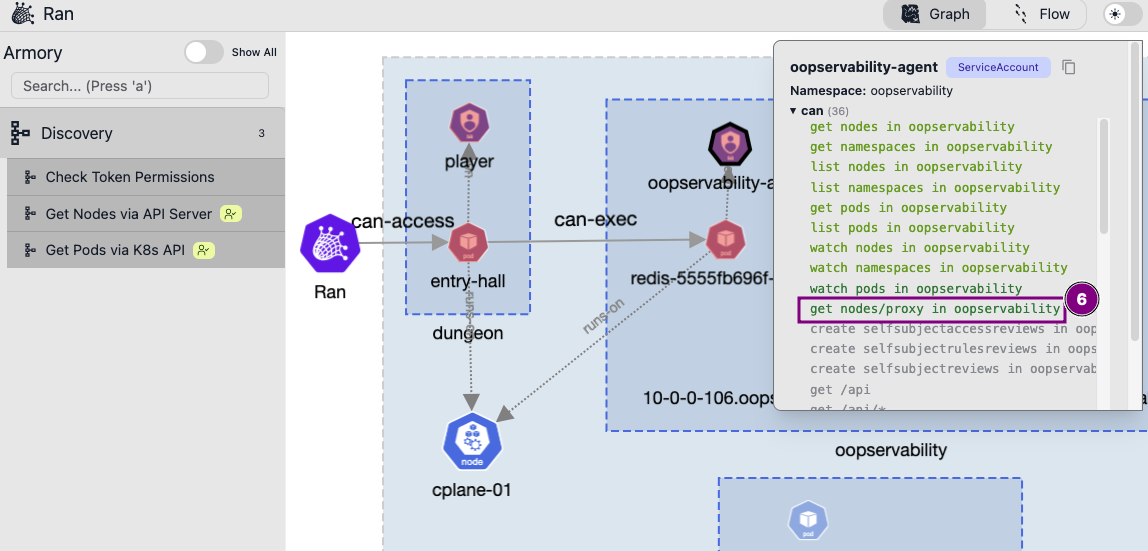This screenshot has width=1148, height=551.
Task: Click the can-access edge label
Action: point(403,221)
